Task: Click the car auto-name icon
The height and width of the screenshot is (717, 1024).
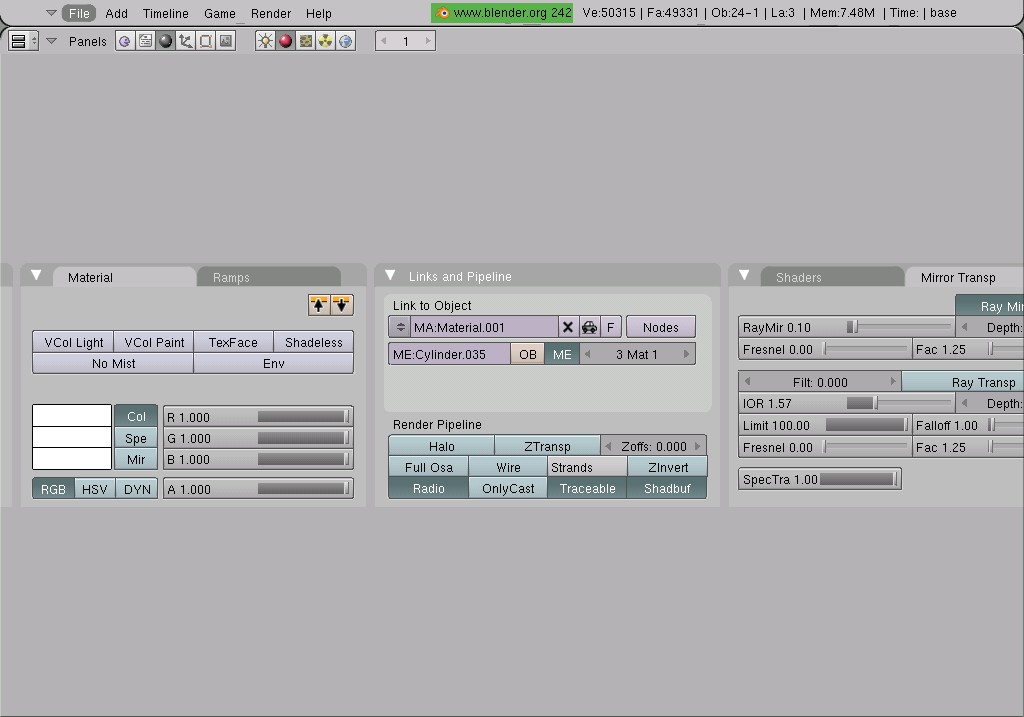Action: tap(589, 327)
